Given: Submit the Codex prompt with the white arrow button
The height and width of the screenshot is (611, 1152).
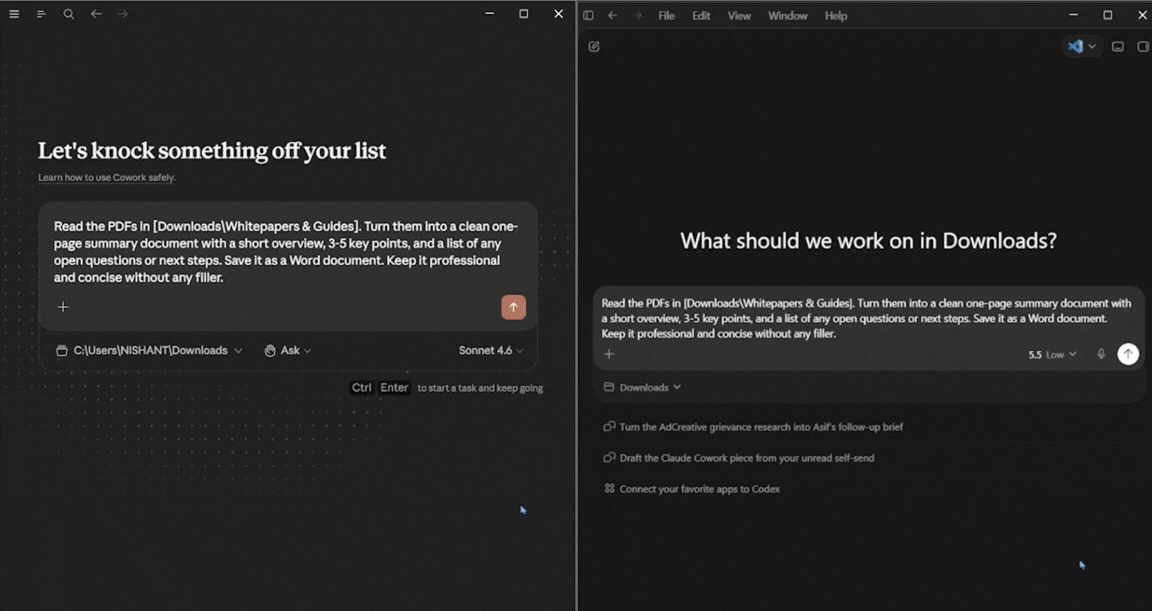Looking at the screenshot, I should pyautogui.click(x=1128, y=354).
